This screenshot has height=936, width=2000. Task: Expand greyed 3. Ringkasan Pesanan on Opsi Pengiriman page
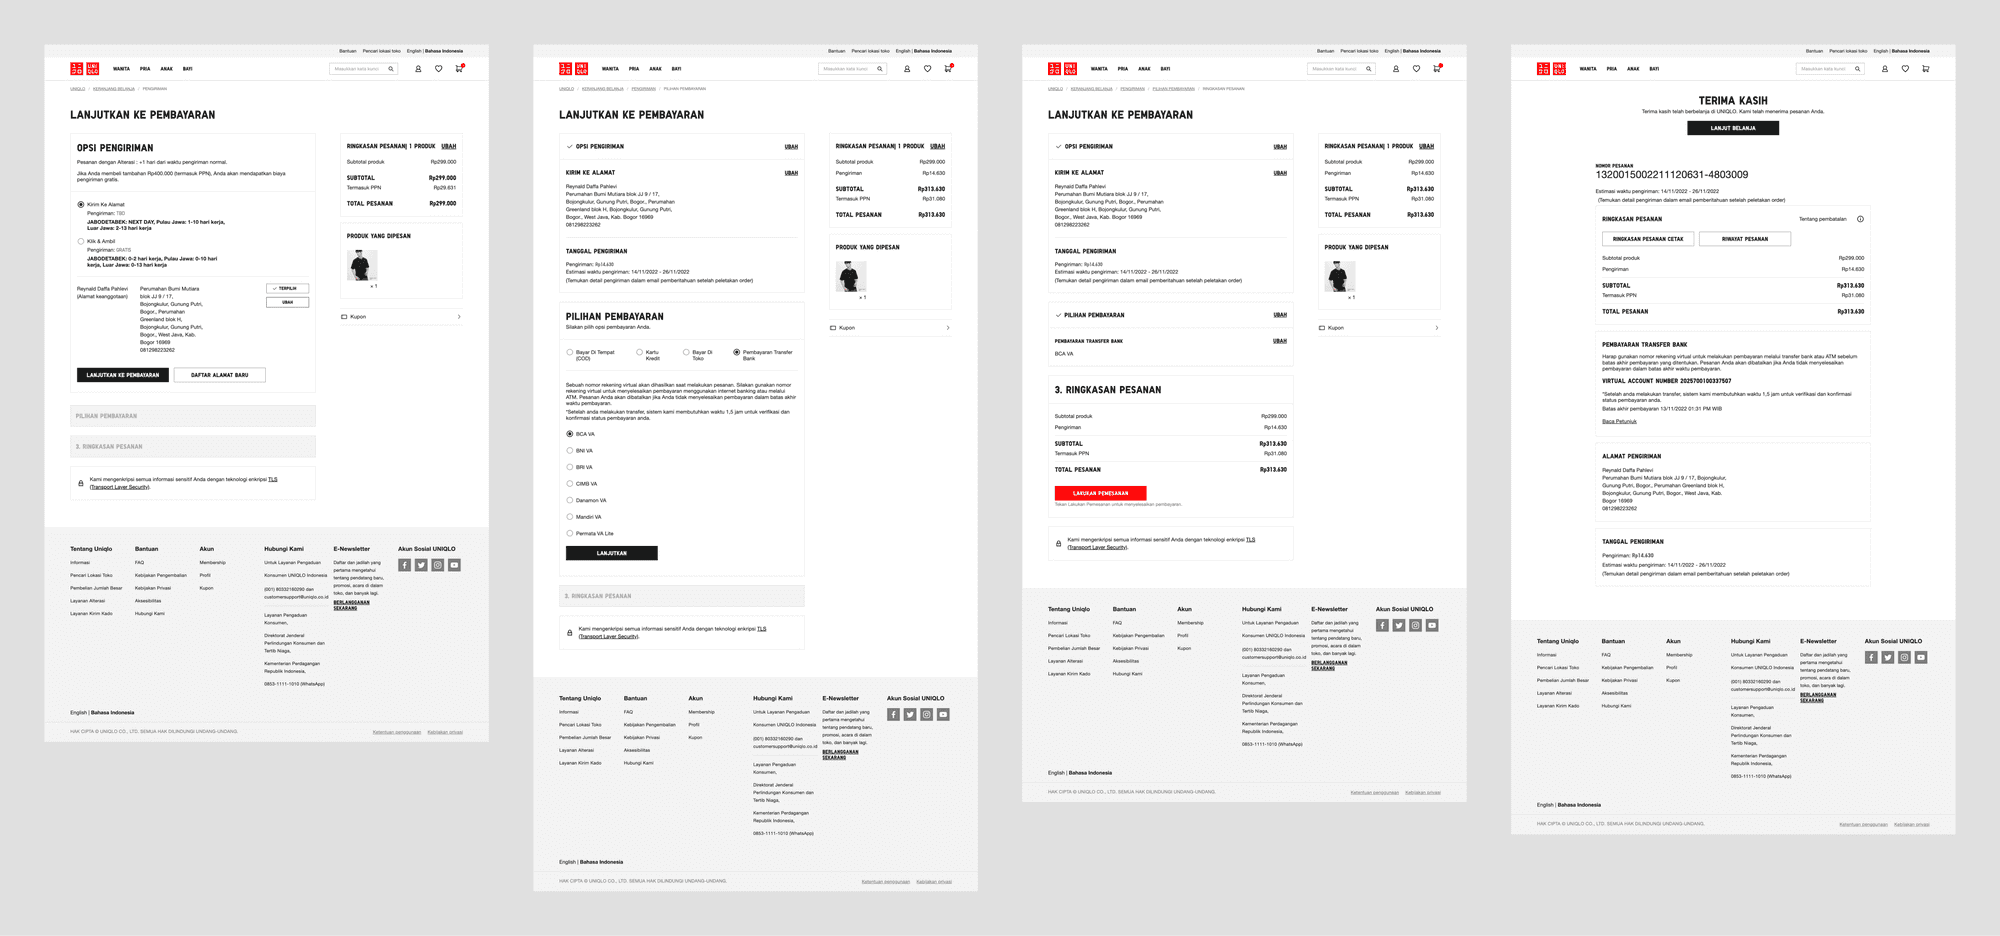point(193,447)
